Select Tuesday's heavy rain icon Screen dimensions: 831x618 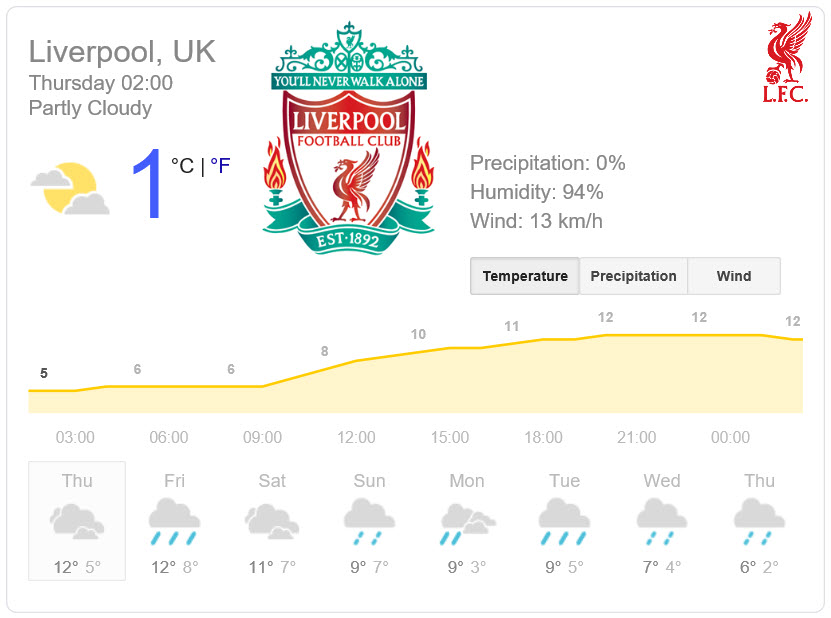coord(564,522)
